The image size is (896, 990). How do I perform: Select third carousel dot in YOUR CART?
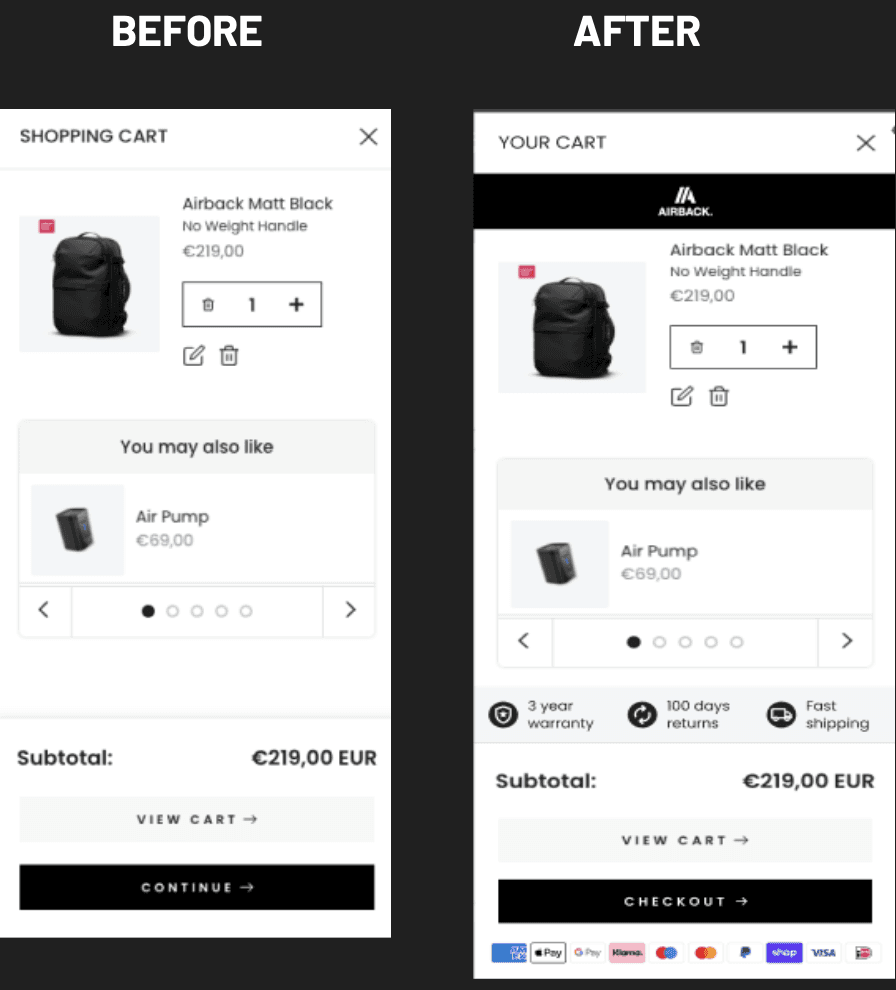click(x=685, y=642)
